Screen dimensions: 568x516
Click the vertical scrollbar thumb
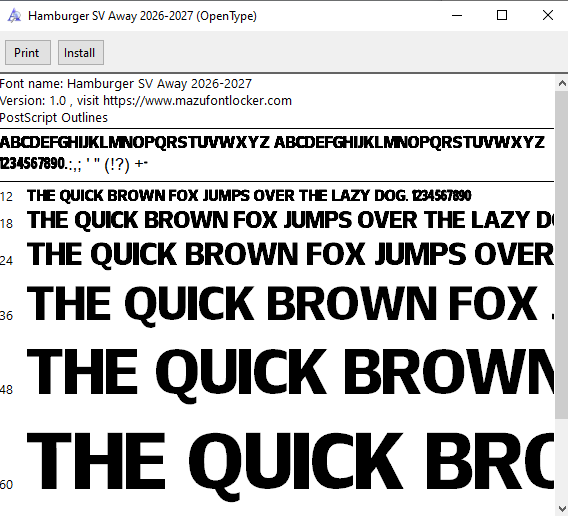click(x=561, y=254)
